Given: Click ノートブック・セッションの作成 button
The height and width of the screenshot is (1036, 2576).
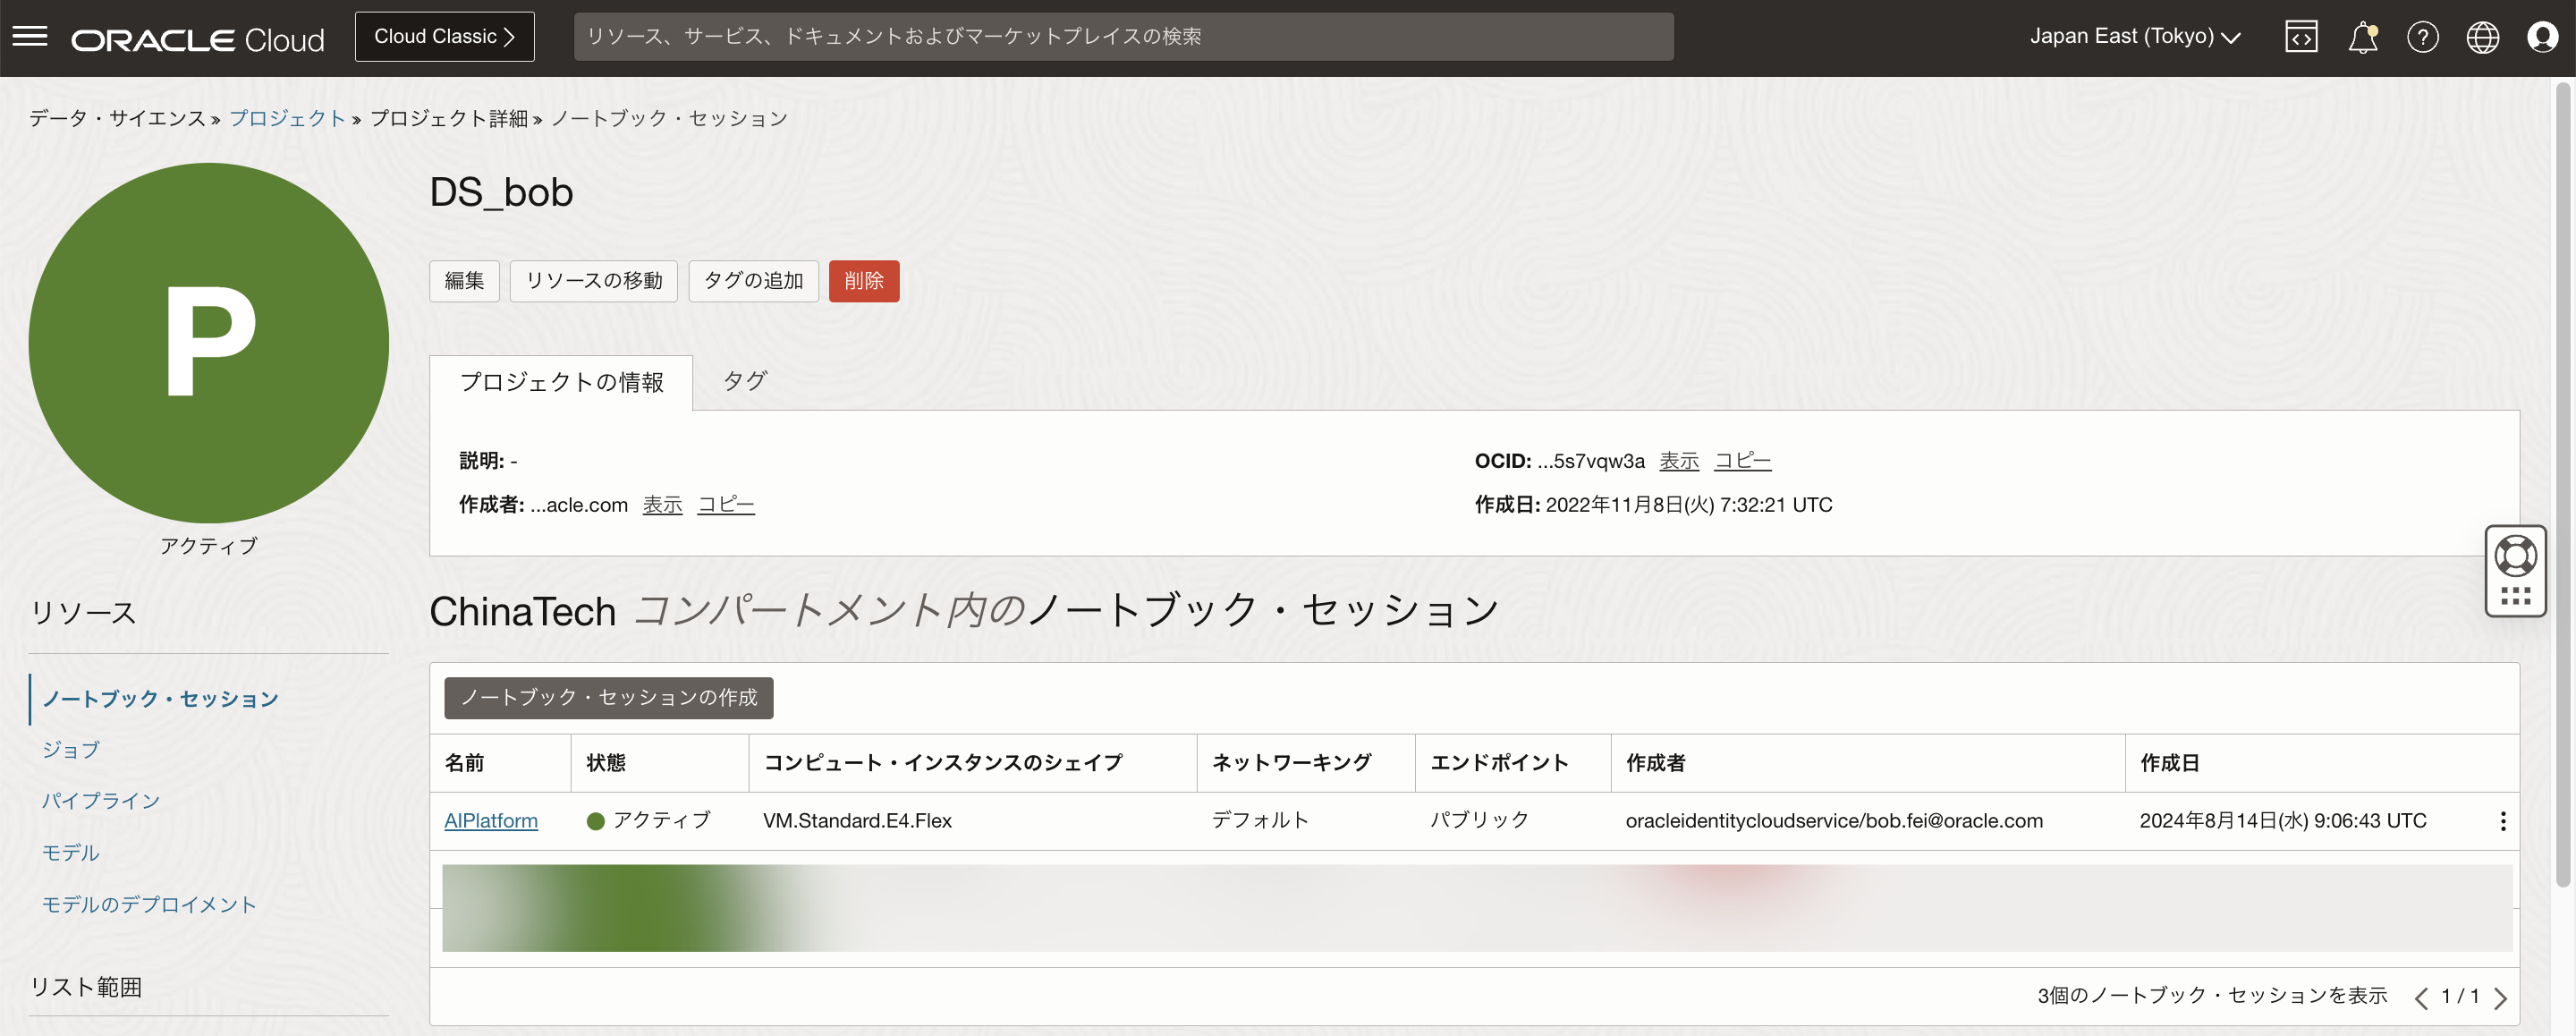Looking at the screenshot, I should pos(608,697).
